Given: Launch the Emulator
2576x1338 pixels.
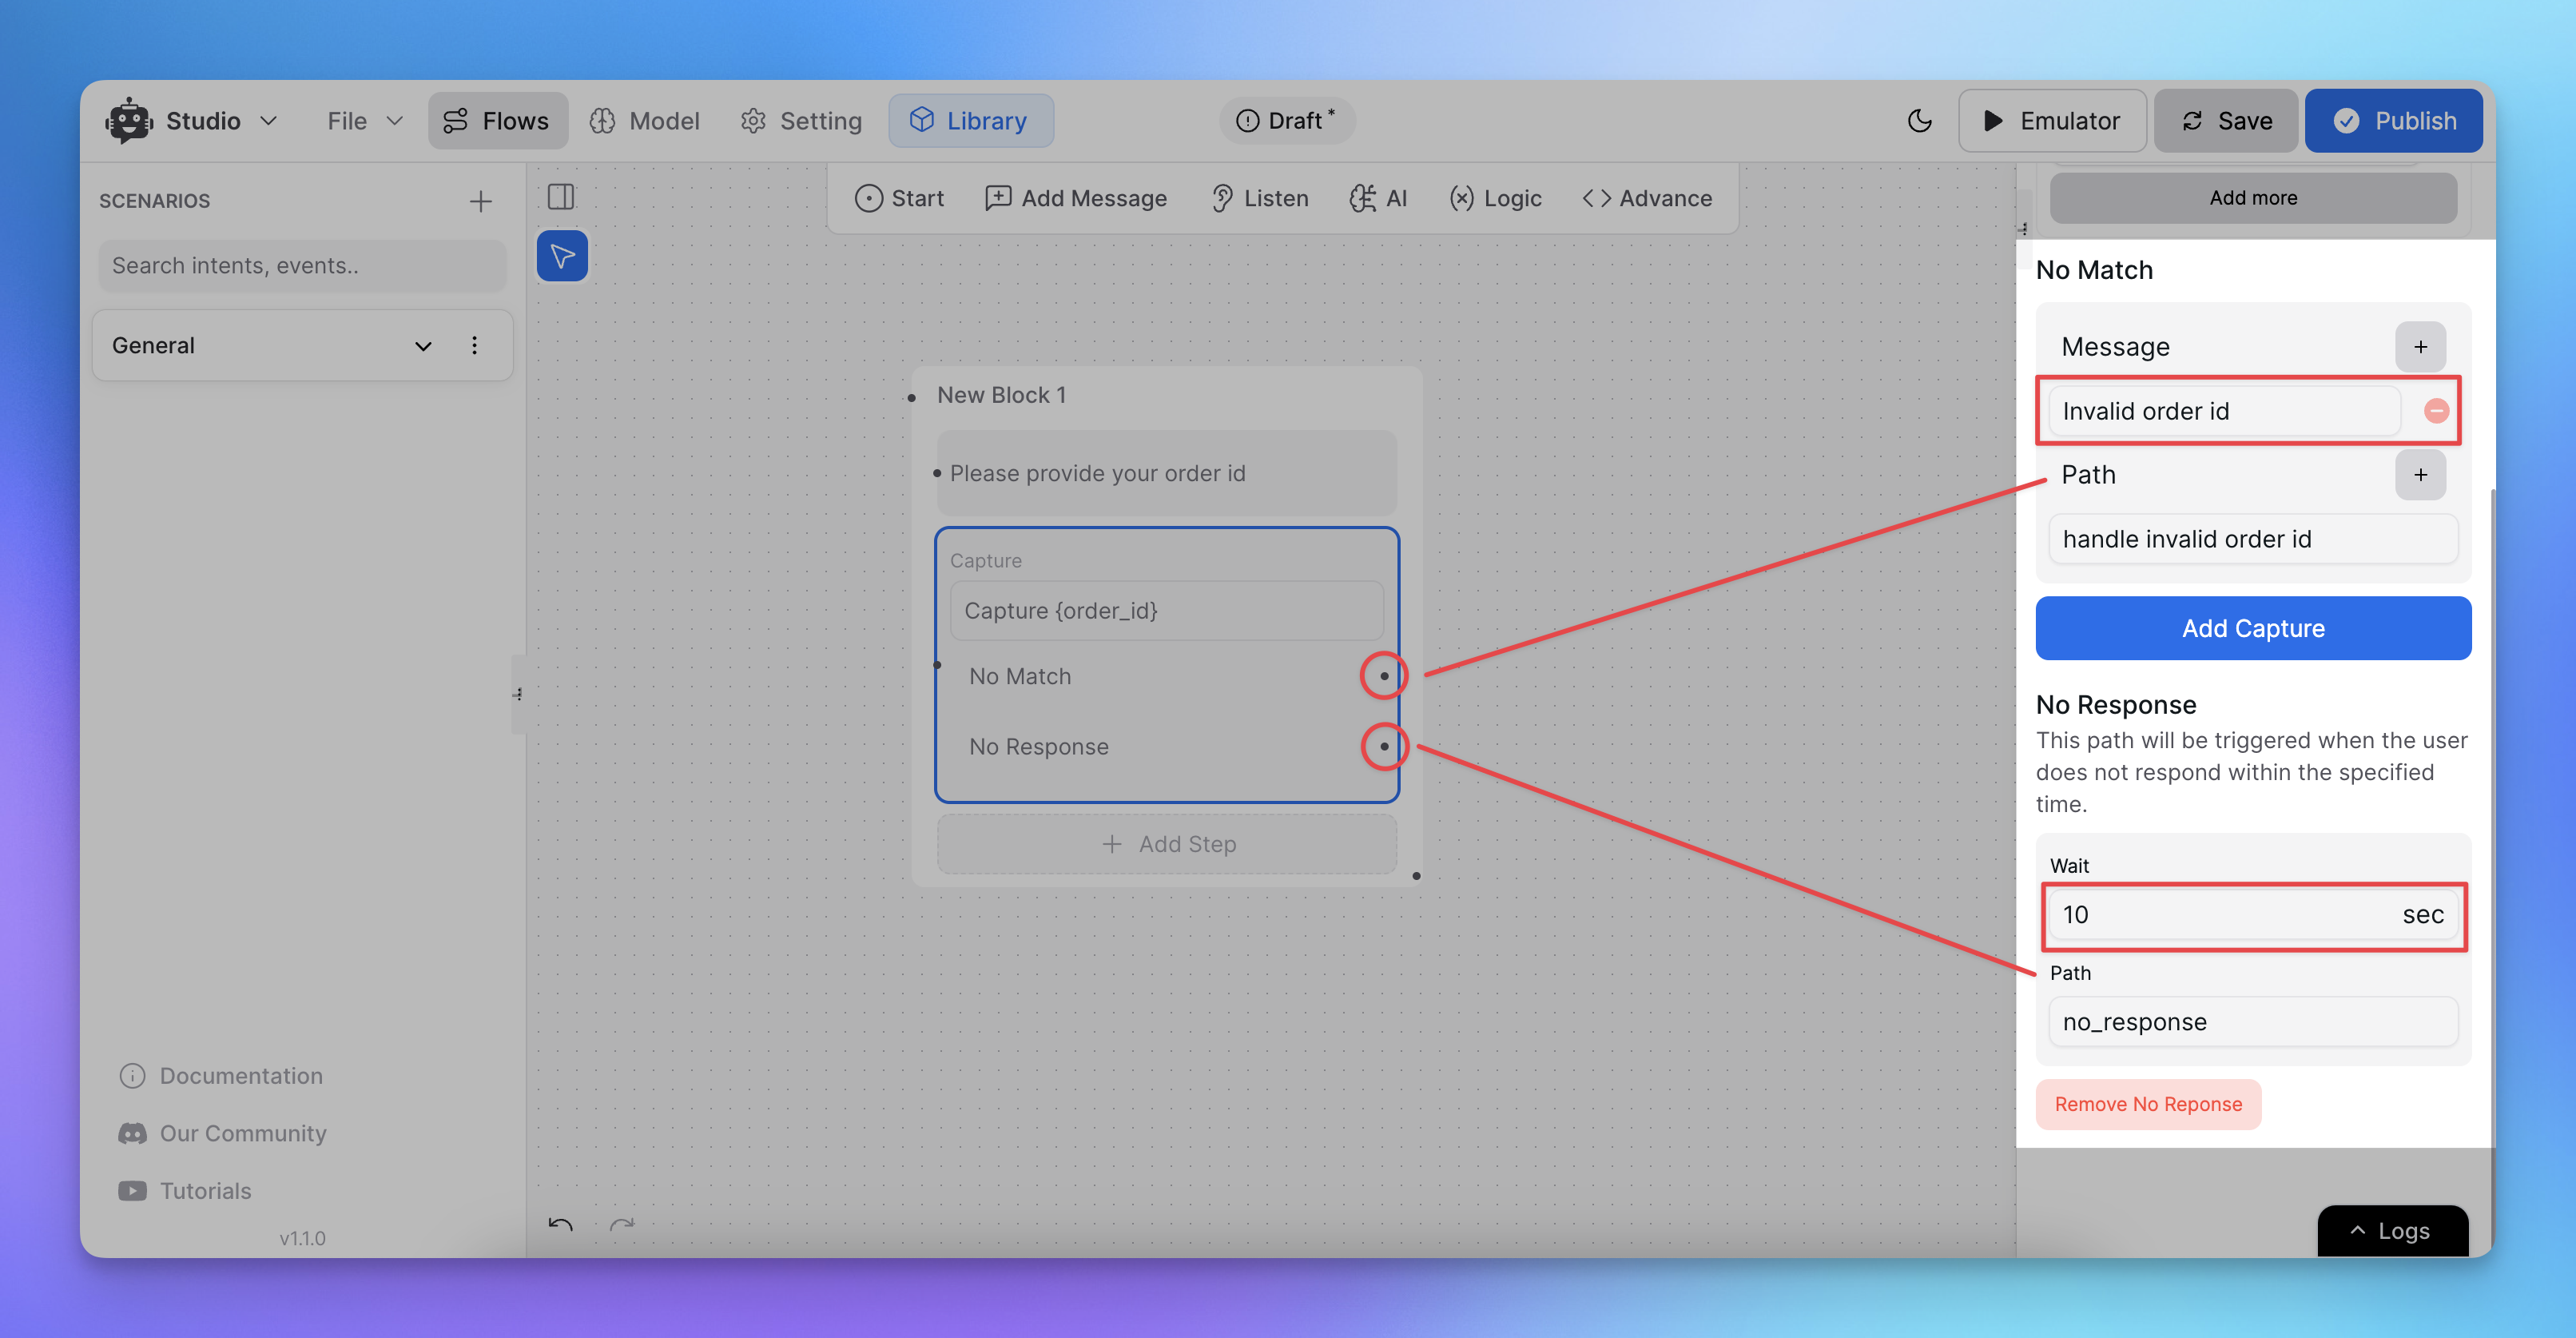Looking at the screenshot, I should pyautogui.click(x=2051, y=121).
